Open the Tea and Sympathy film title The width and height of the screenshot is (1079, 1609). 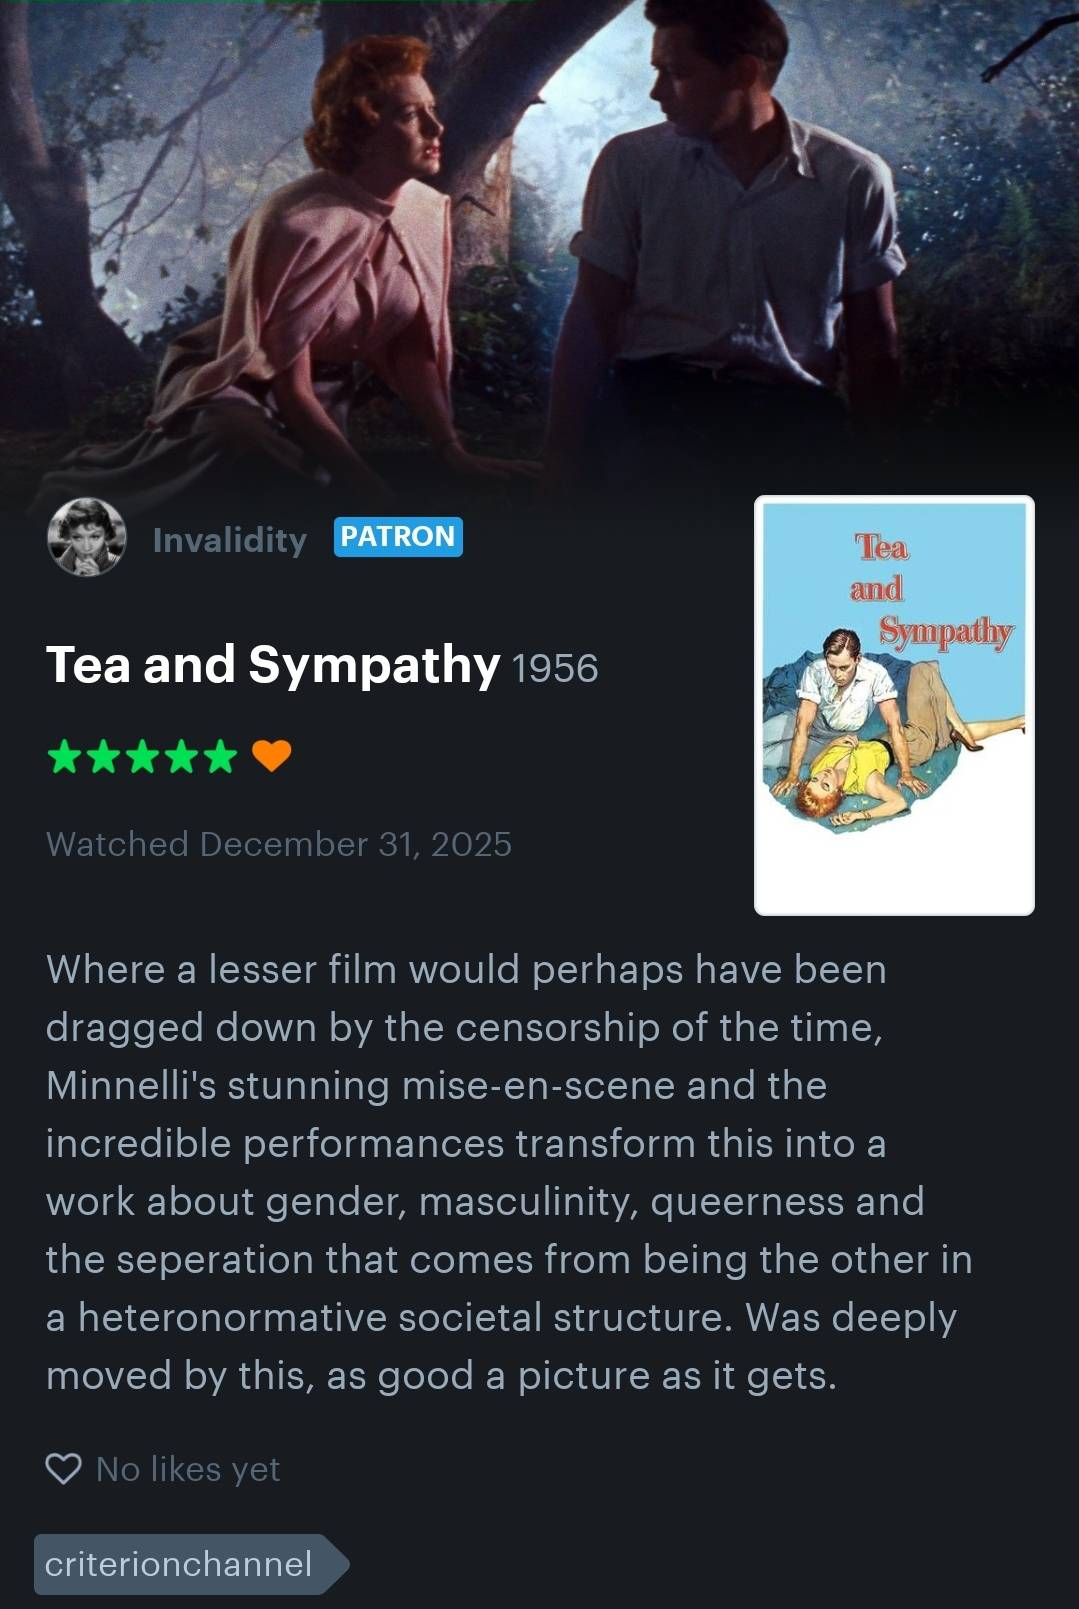point(273,664)
